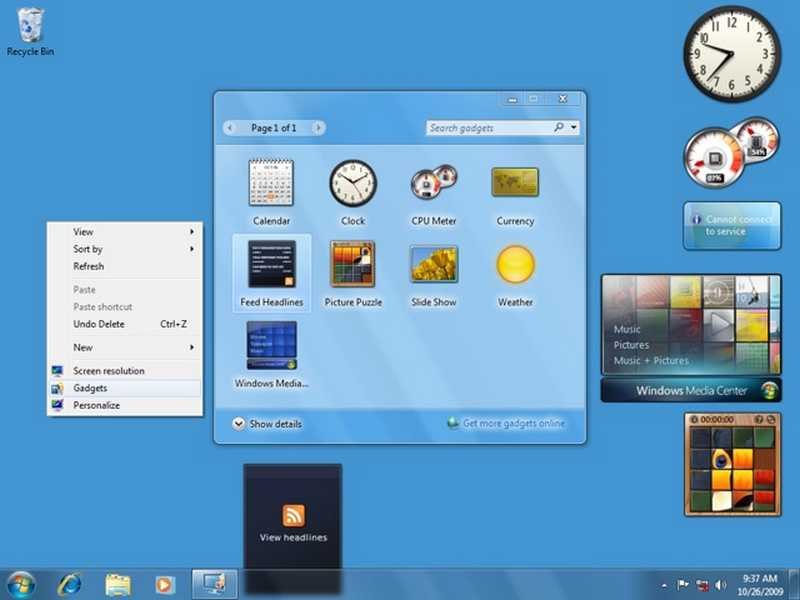The height and width of the screenshot is (600, 800).
Task: Click the CPU meter desktop gadget
Action: (x=731, y=152)
